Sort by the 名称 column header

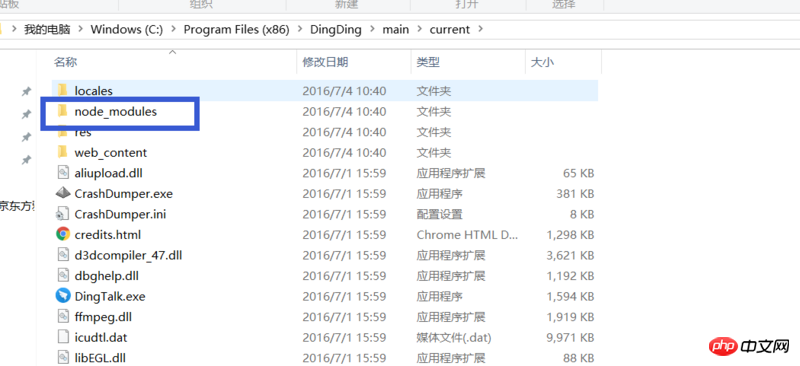click(x=65, y=62)
